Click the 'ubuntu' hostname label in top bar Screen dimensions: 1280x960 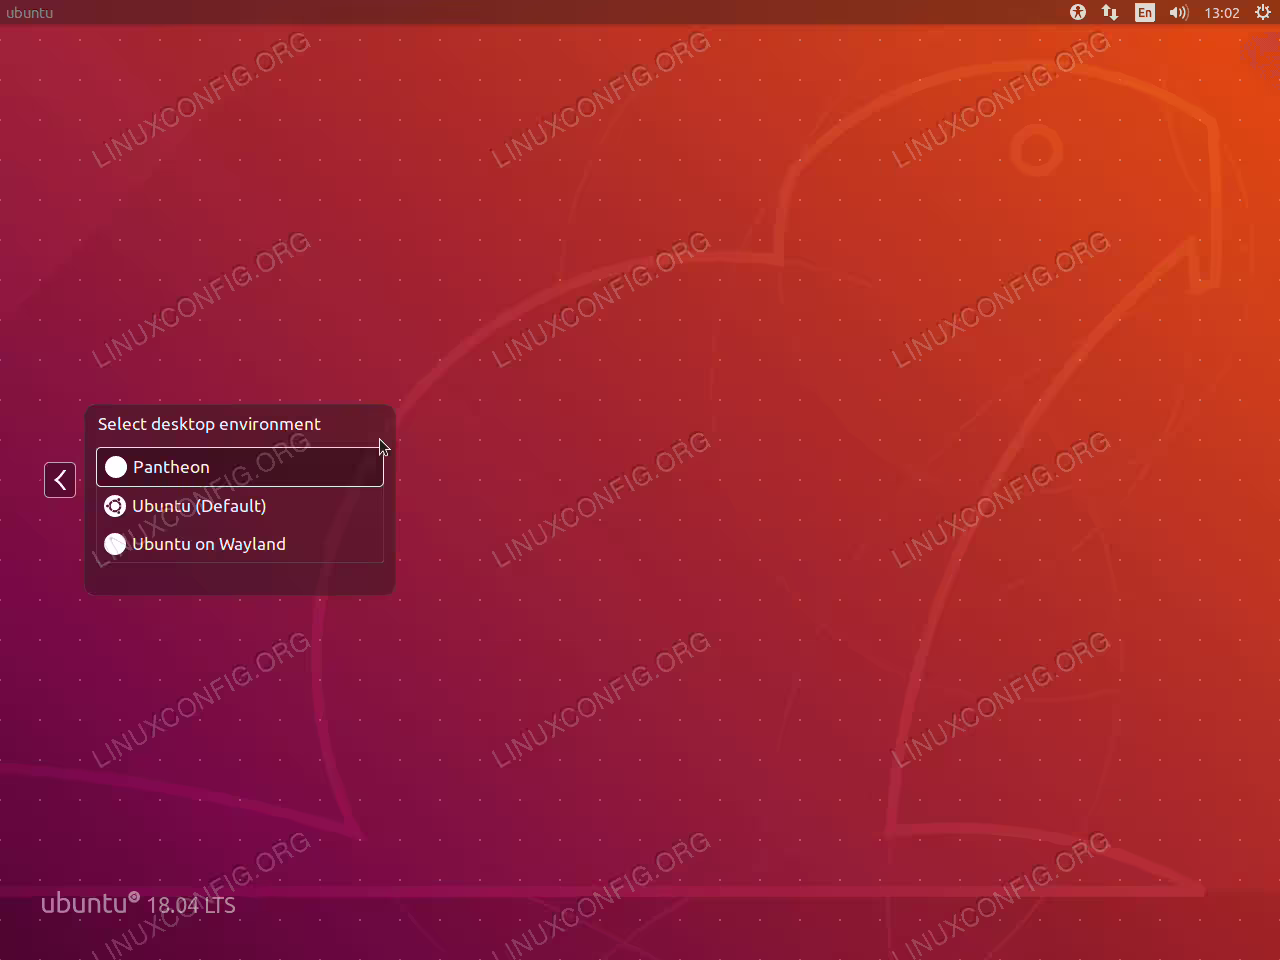30,13
